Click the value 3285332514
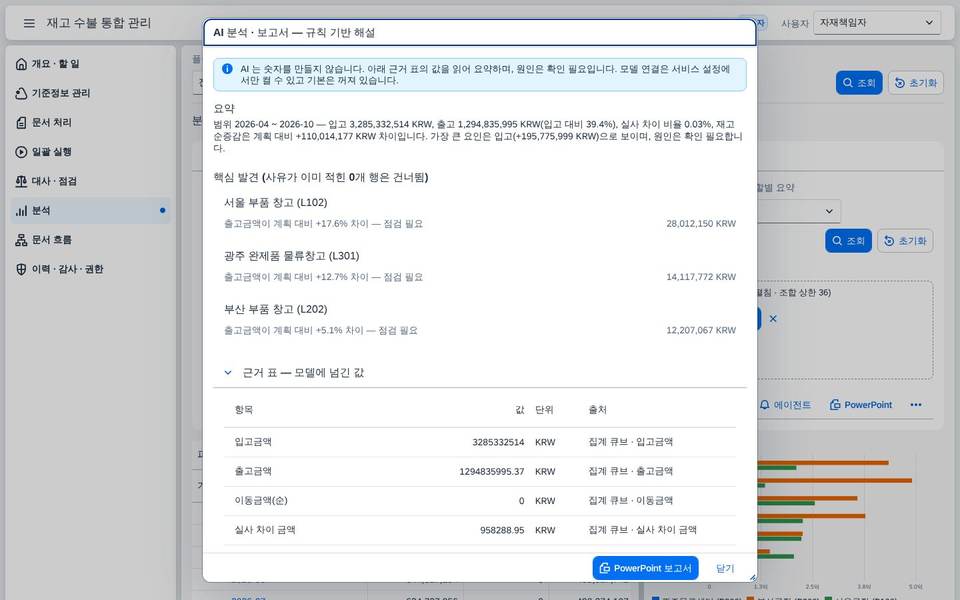The height and width of the screenshot is (600, 960). (498, 442)
